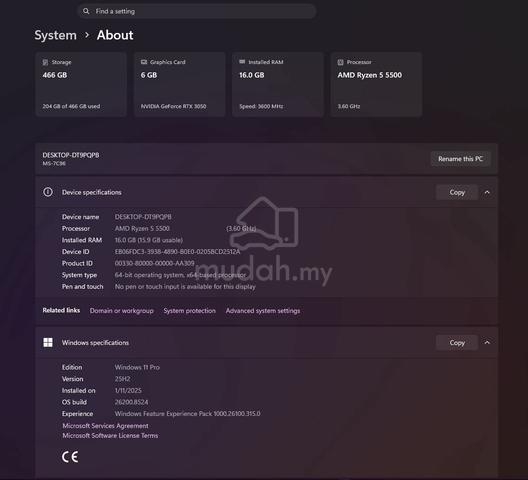
Task: Click the CE mark icon
Action: click(x=70, y=457)
